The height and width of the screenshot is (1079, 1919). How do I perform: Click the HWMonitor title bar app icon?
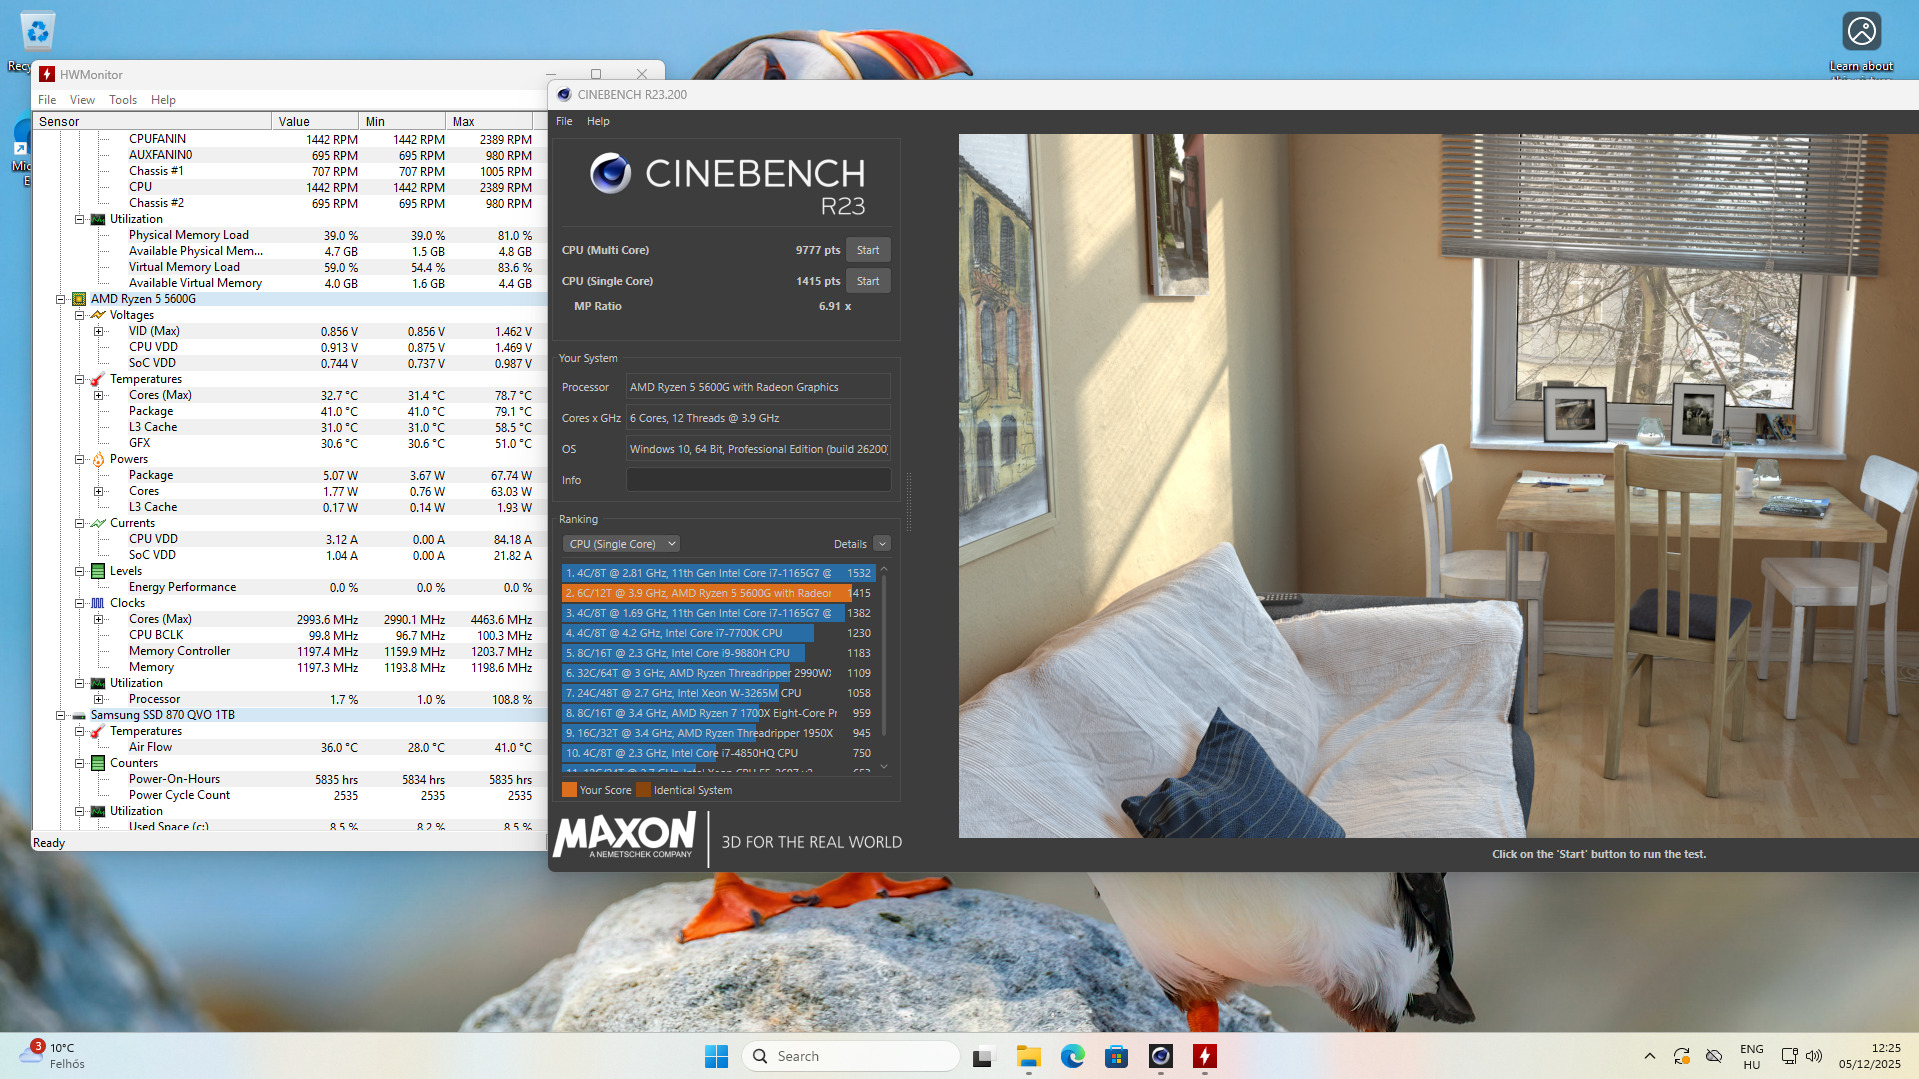pyautogui.click(x=47, y=74)
